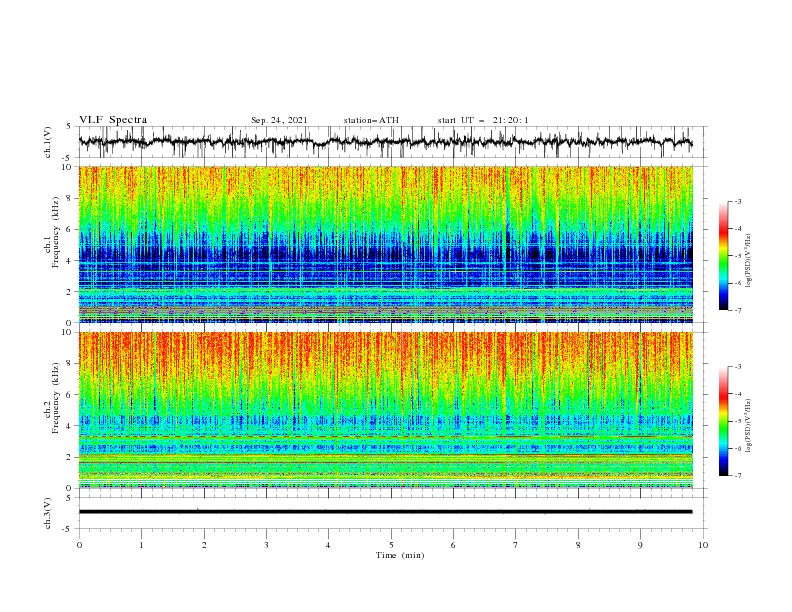Image resolution: width=792 pixels, height=612 pixels.
Task: Click inside the ch.2 frequency spectrogram
Action: (385, 410)
